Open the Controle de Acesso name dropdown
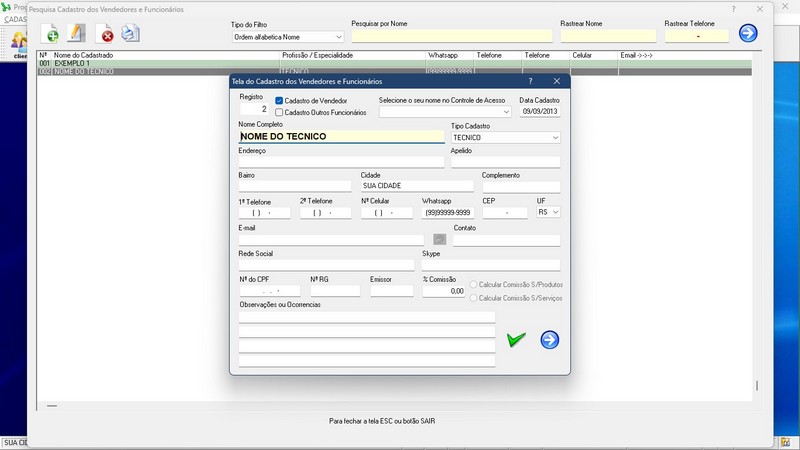This screenshot has height=450, width=800. 444,111
